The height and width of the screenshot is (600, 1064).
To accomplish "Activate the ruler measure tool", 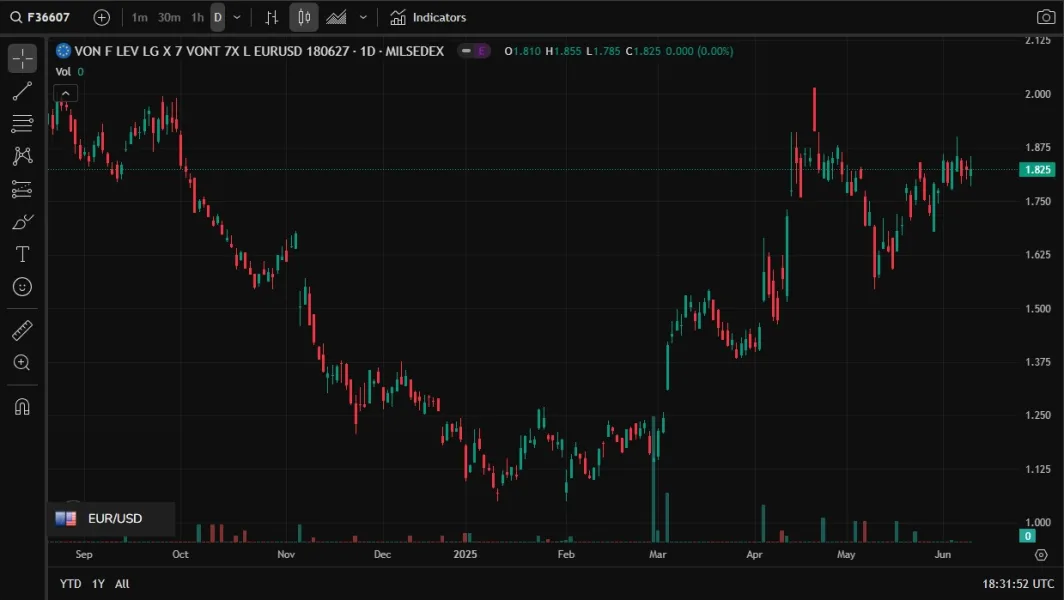I will tap(22, 330).
